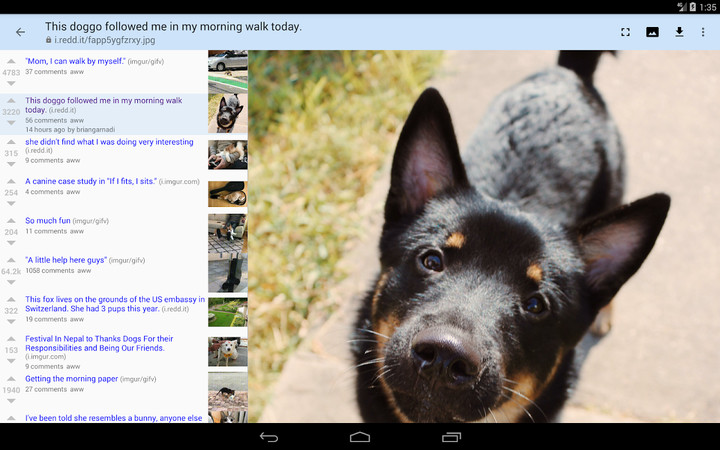The image size is (720, 450).
Task: Click the image view icon in the toolbar
Action: tap(652, 32)
